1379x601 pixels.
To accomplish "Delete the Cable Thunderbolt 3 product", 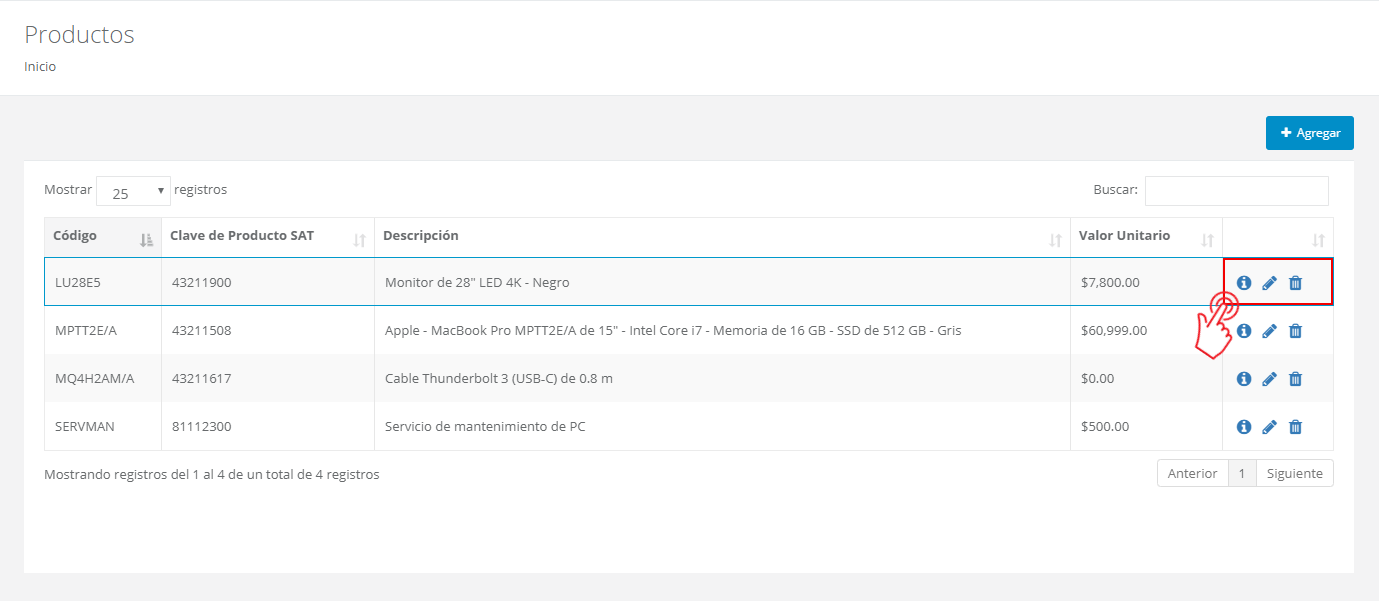I will point(1295,379).
